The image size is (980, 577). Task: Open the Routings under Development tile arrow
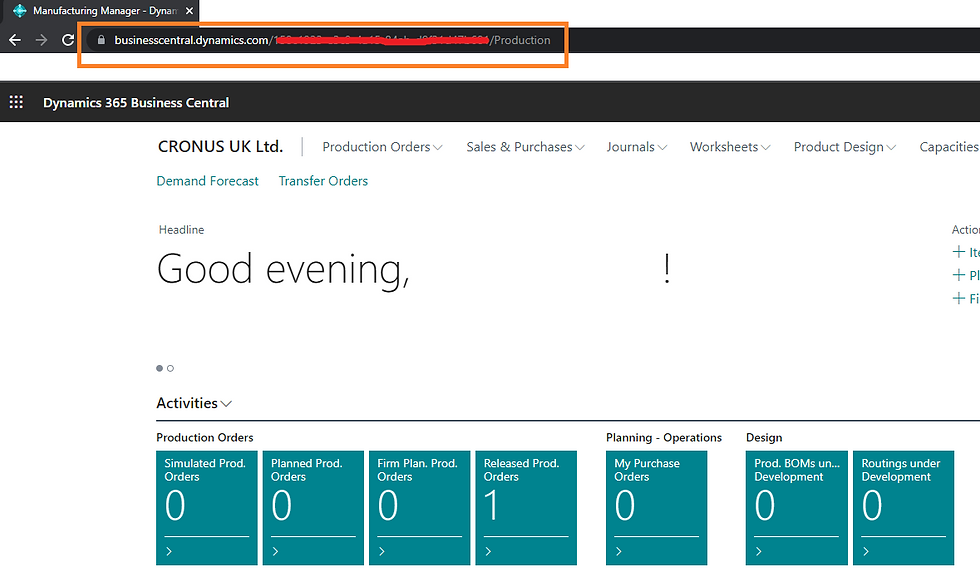[867, 550]
